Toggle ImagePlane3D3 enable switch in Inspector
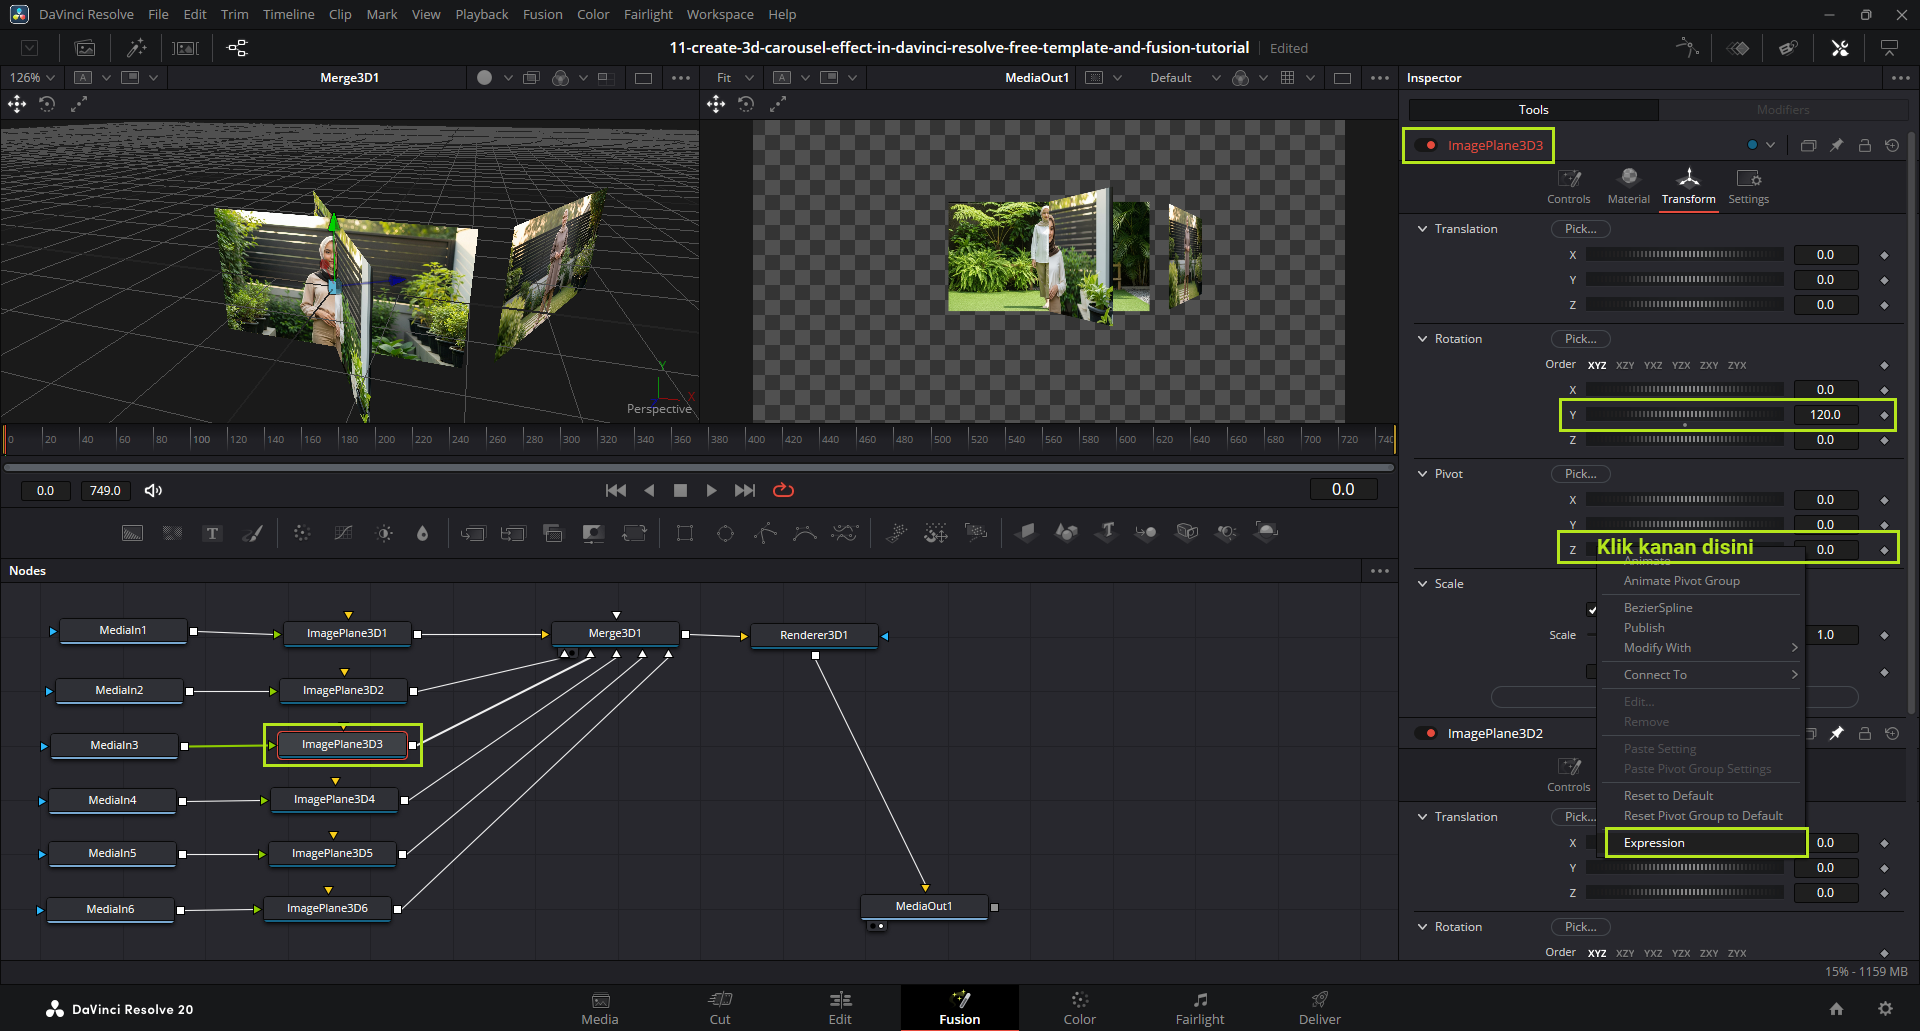 pyautogui.click(x=1427, y=146)
